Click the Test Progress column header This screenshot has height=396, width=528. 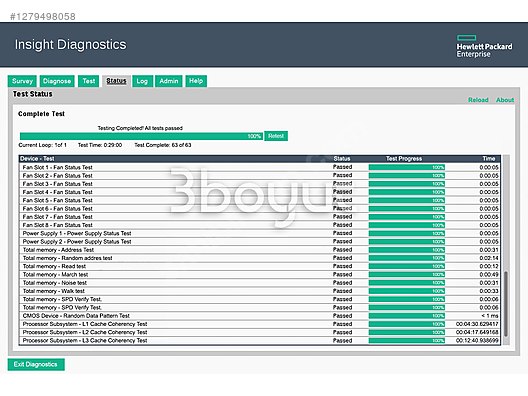[404, 159]
